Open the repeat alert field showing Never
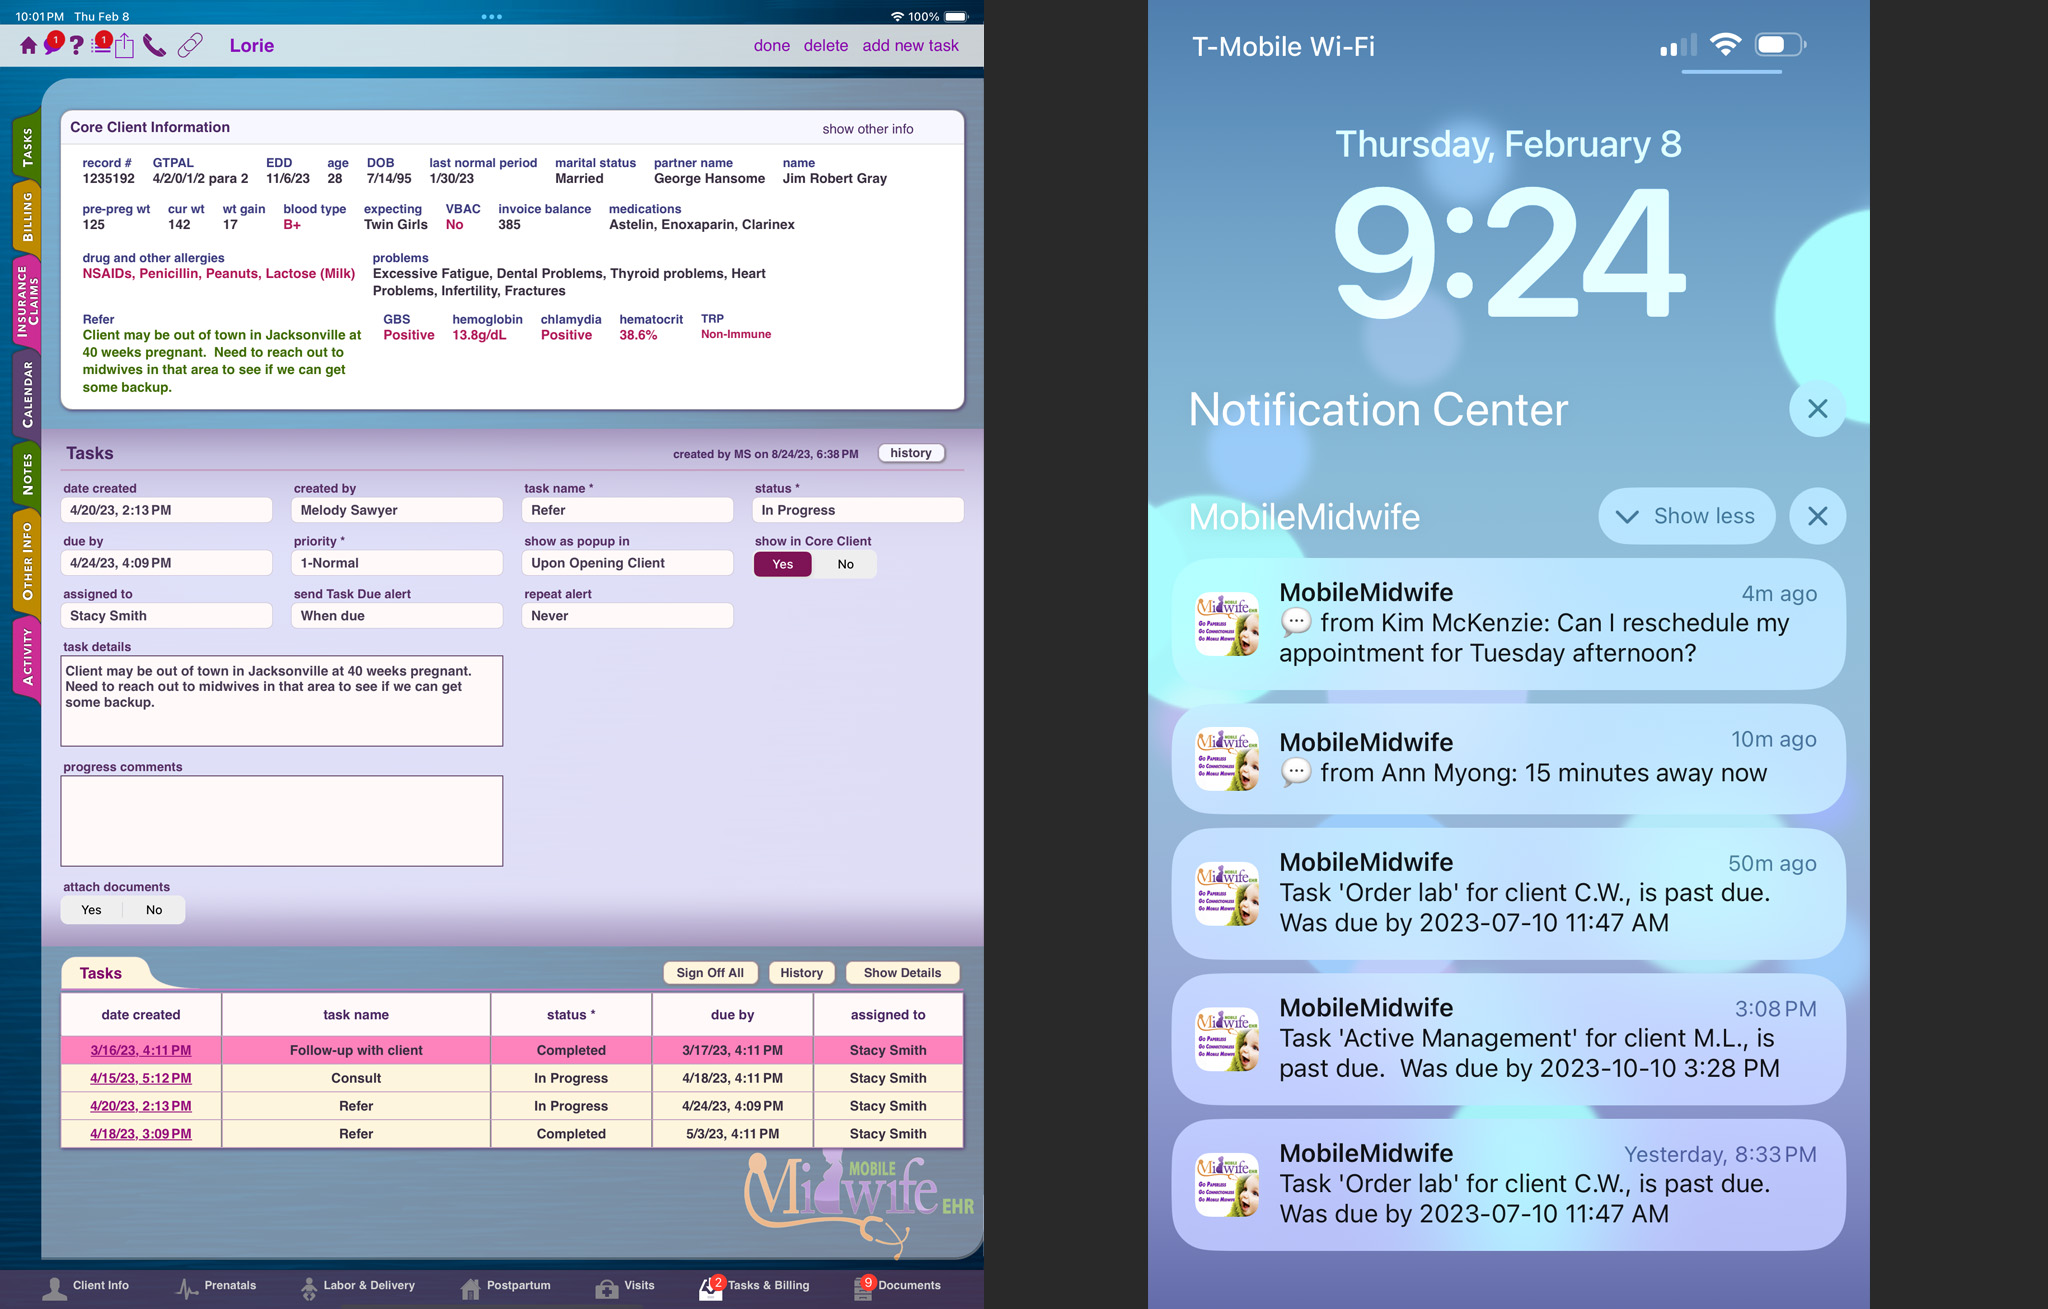The width and height of the screenshot is (2048, 1309). [627, 616]
